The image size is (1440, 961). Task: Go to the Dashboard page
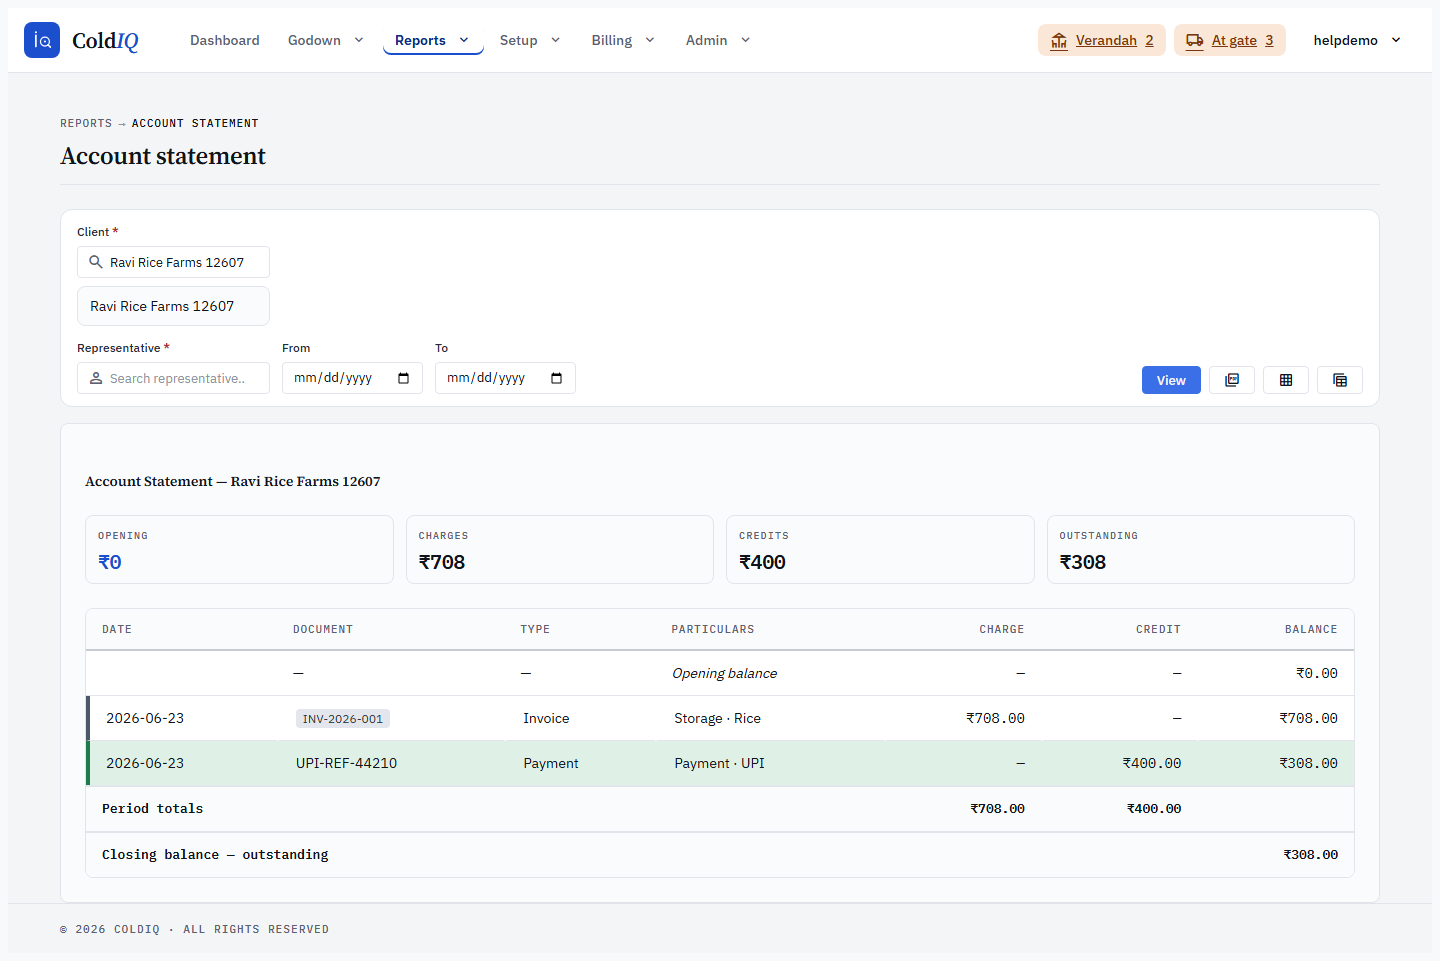pyautogui.click(x=225, y=40)
